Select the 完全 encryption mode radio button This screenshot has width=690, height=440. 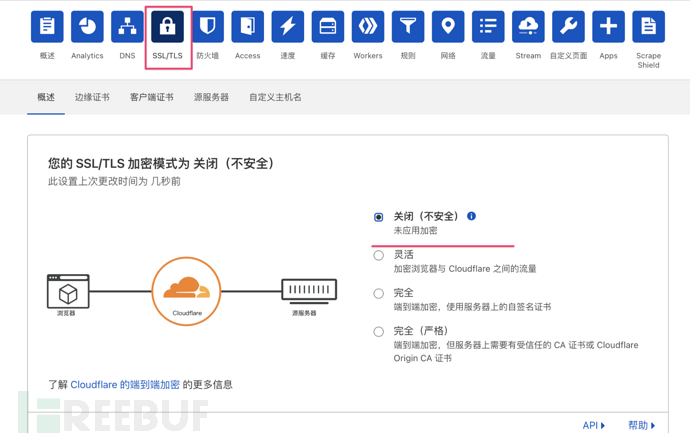tap(378, 293)
